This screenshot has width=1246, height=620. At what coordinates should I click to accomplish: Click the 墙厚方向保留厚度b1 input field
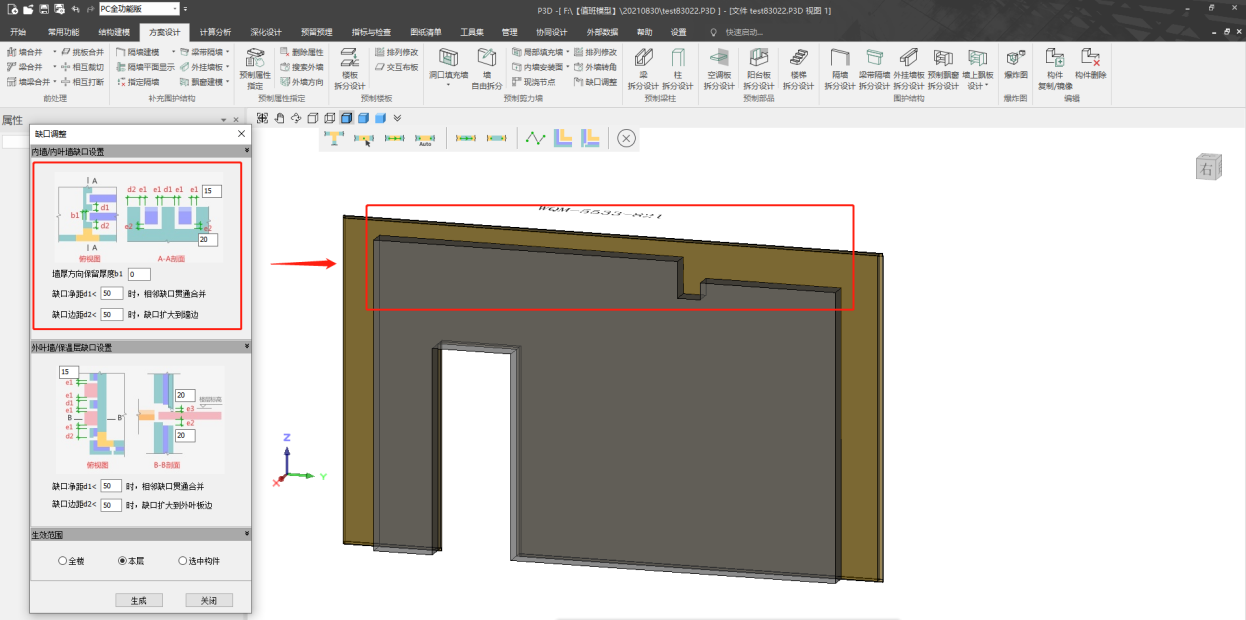(x=139, y=274)
